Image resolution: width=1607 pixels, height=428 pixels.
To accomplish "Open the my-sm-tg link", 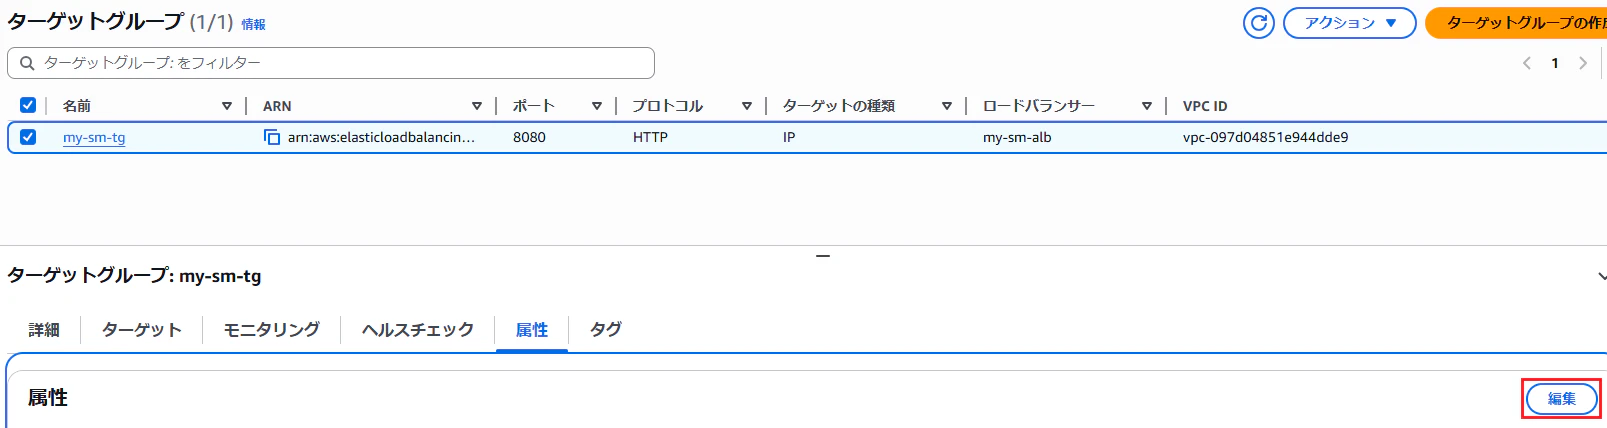I will coord(94,137).
